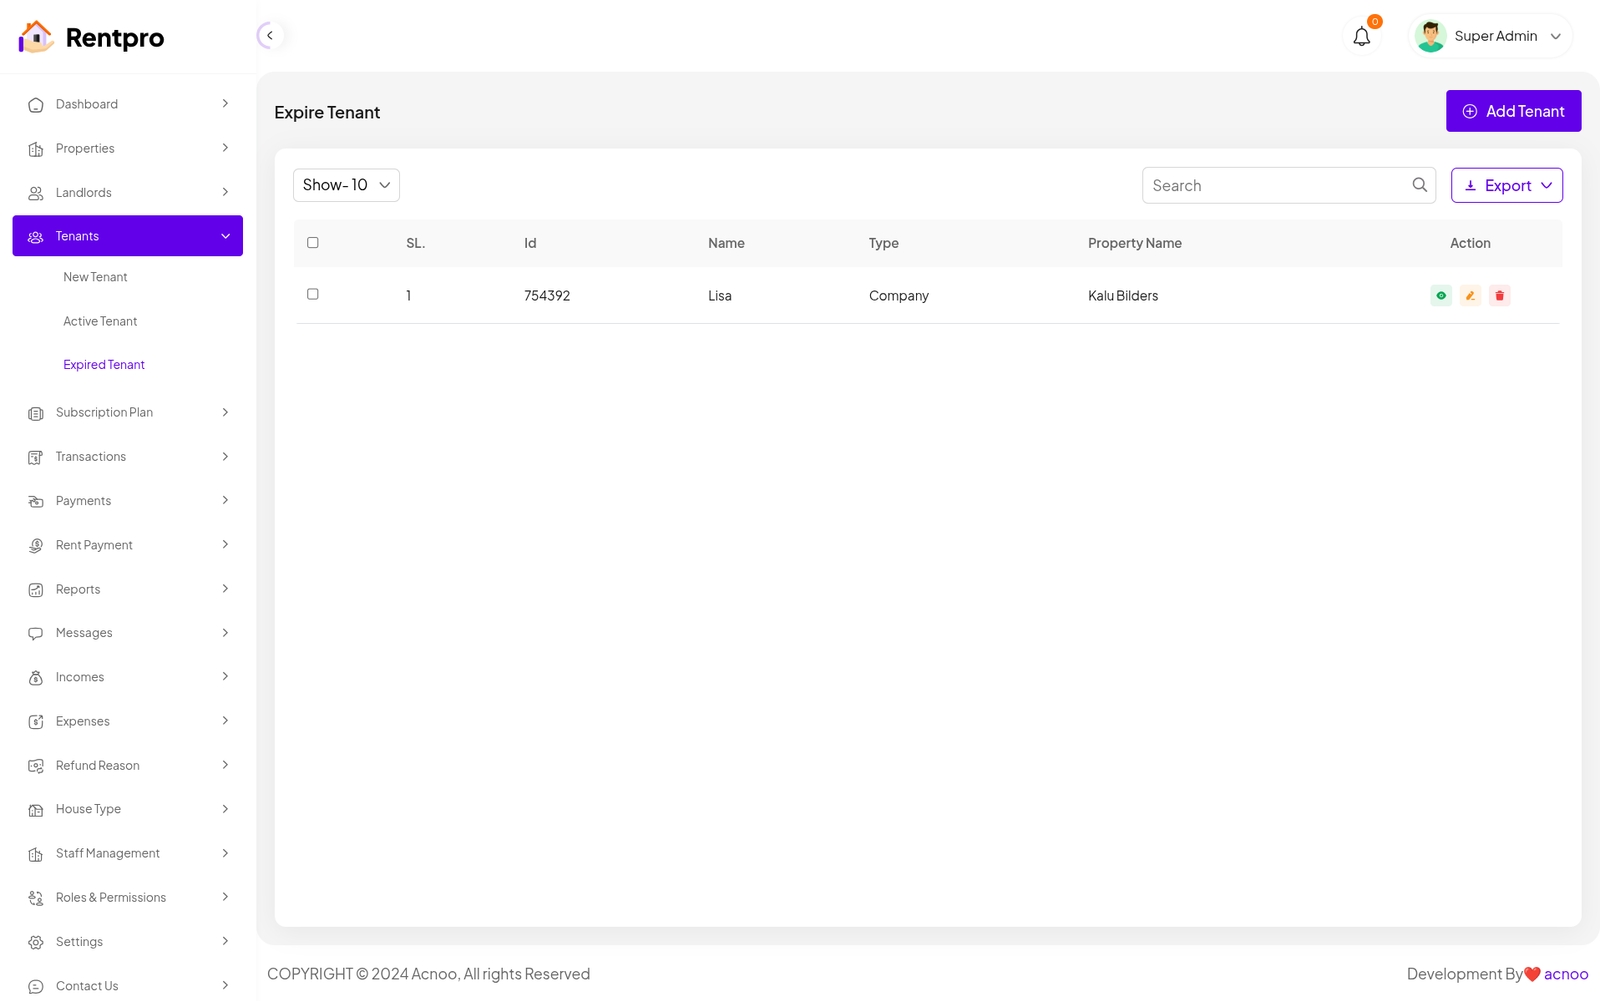Open the Show-10 entries dropdown
The image size is (1600, 1001).
click(346, 185)
